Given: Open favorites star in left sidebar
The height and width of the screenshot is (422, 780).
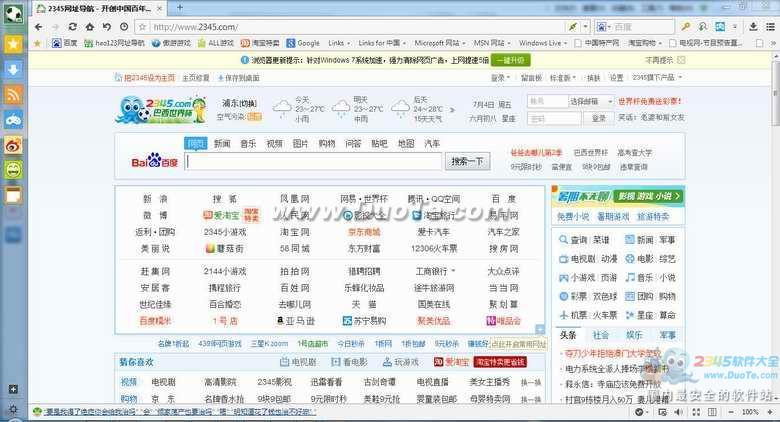Looking at the screenshot, I should 13,45.
